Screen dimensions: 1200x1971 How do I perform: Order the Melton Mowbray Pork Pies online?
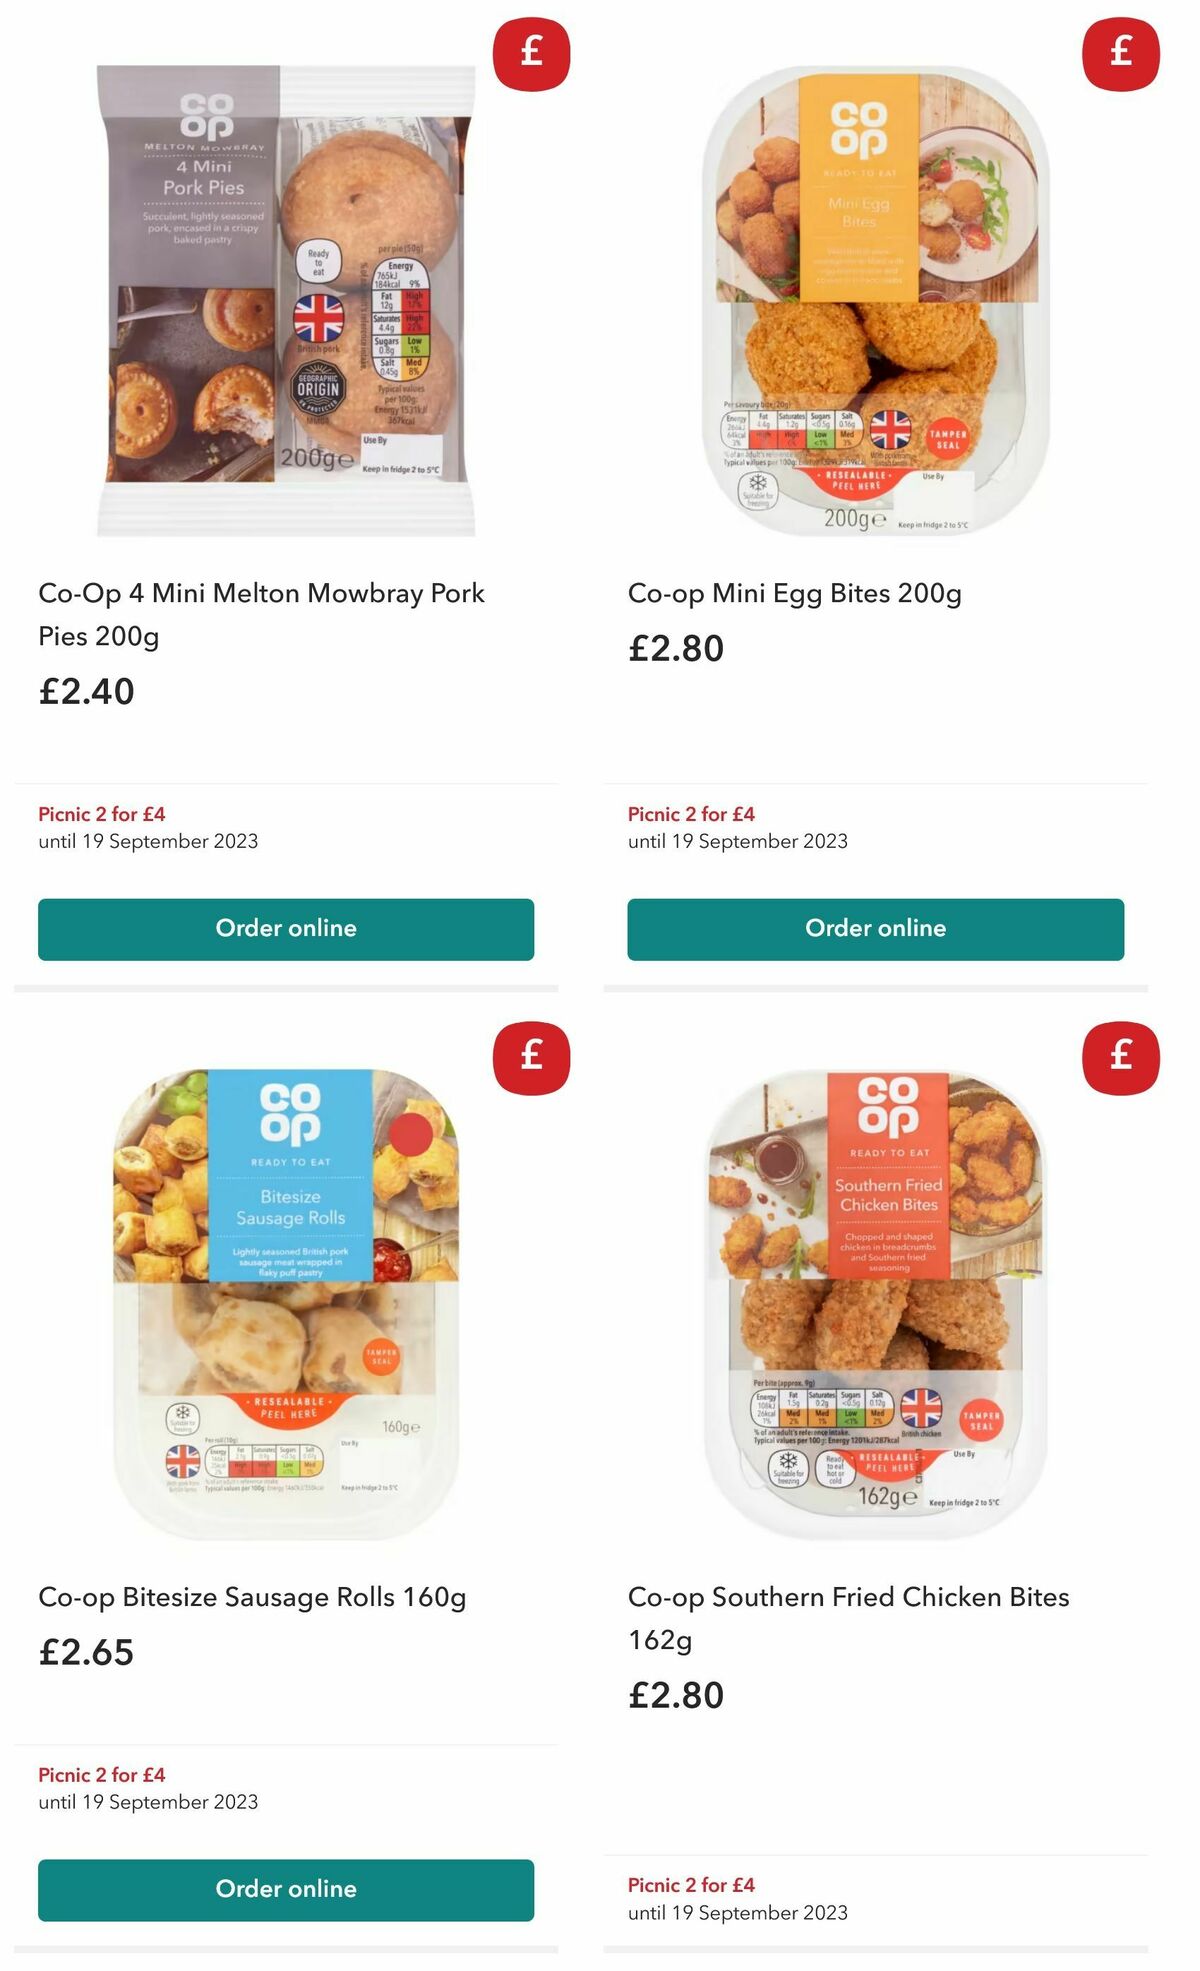coord(285,928)
